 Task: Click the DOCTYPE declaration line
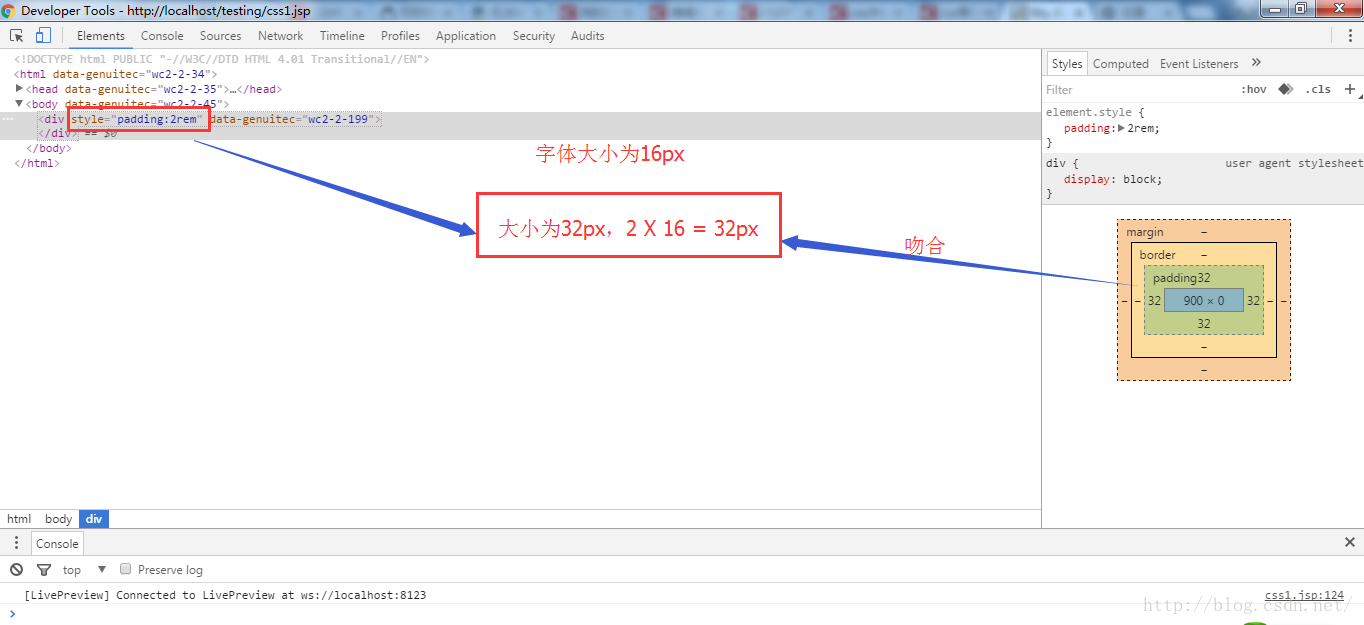point(221,59)
